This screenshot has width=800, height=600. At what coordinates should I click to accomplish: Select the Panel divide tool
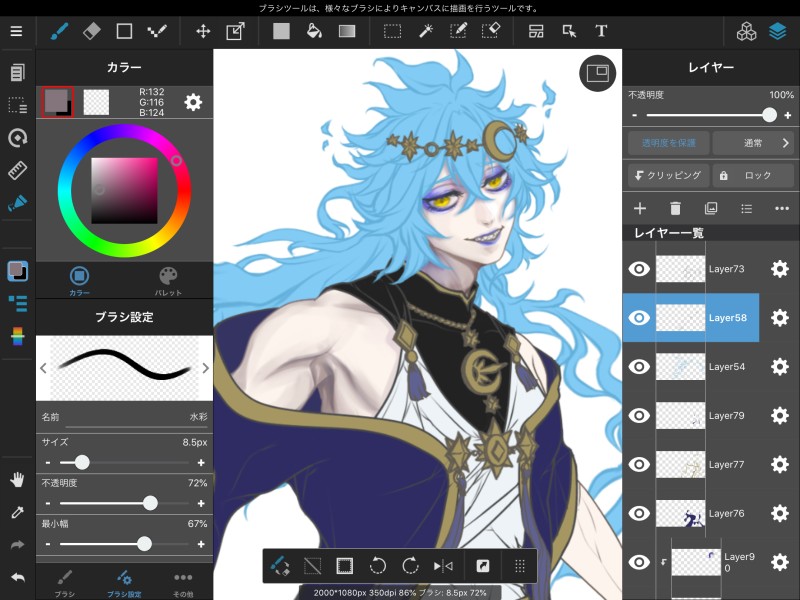click(x=536, y=31)
